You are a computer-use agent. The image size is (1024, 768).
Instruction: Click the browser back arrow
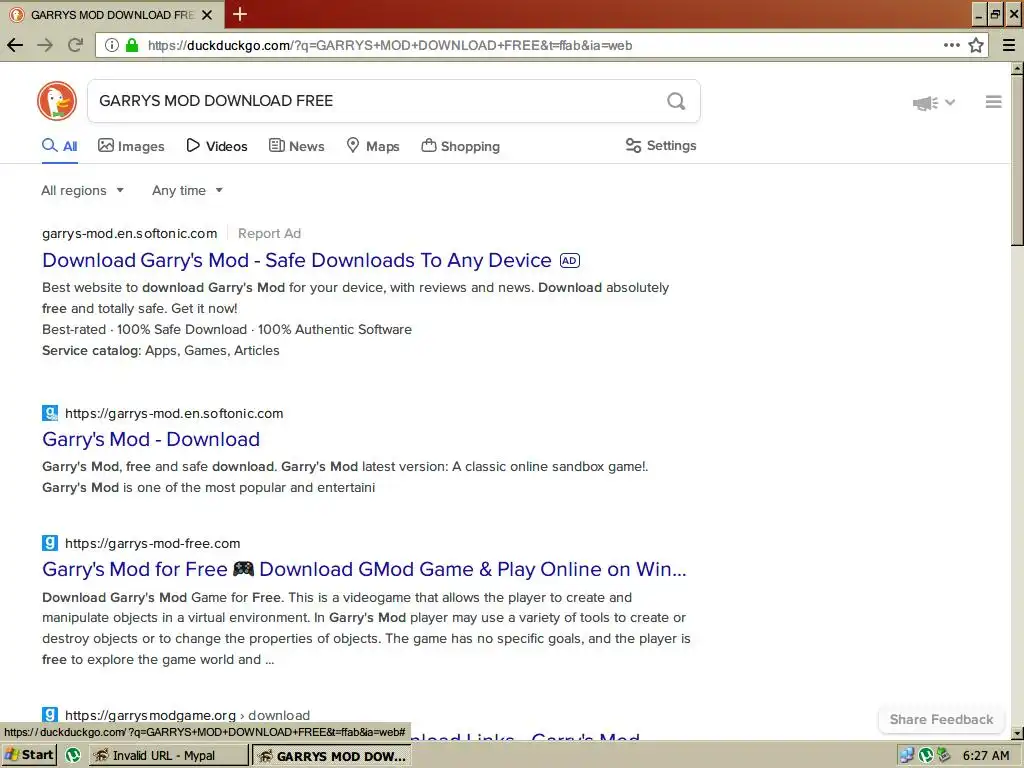(x=14, y=45)
